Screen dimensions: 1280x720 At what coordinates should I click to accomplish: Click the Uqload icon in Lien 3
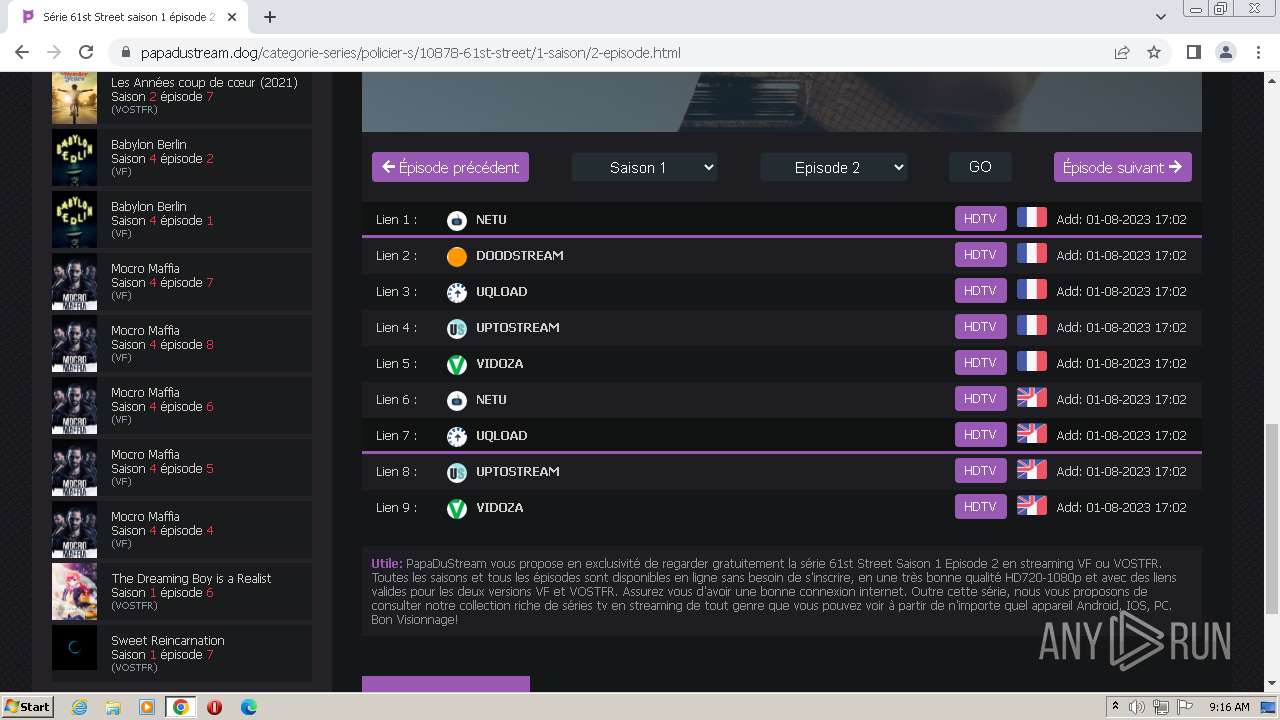[457, 292]
